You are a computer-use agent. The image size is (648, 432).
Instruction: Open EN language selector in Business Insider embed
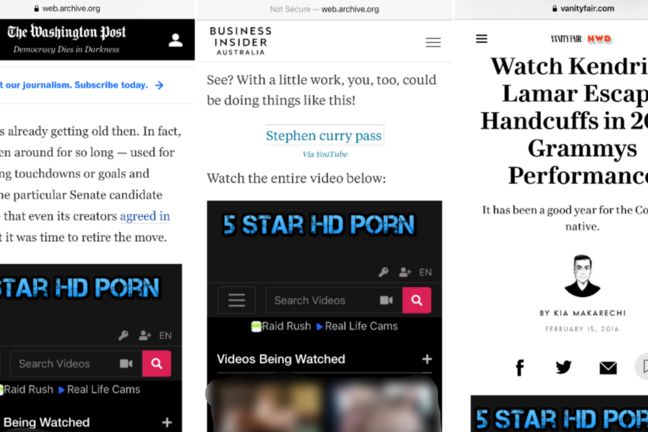pos(425,272)
